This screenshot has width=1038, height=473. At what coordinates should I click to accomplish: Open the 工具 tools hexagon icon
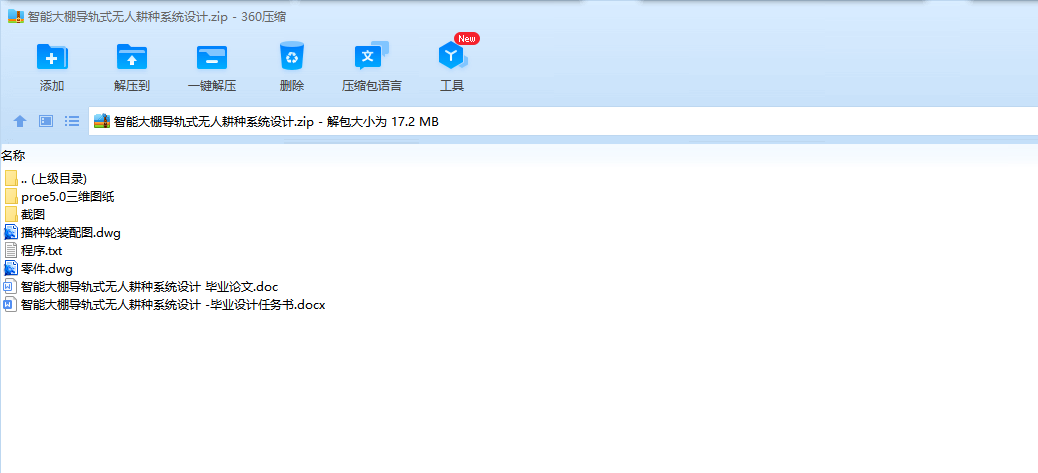pos(452,57)
